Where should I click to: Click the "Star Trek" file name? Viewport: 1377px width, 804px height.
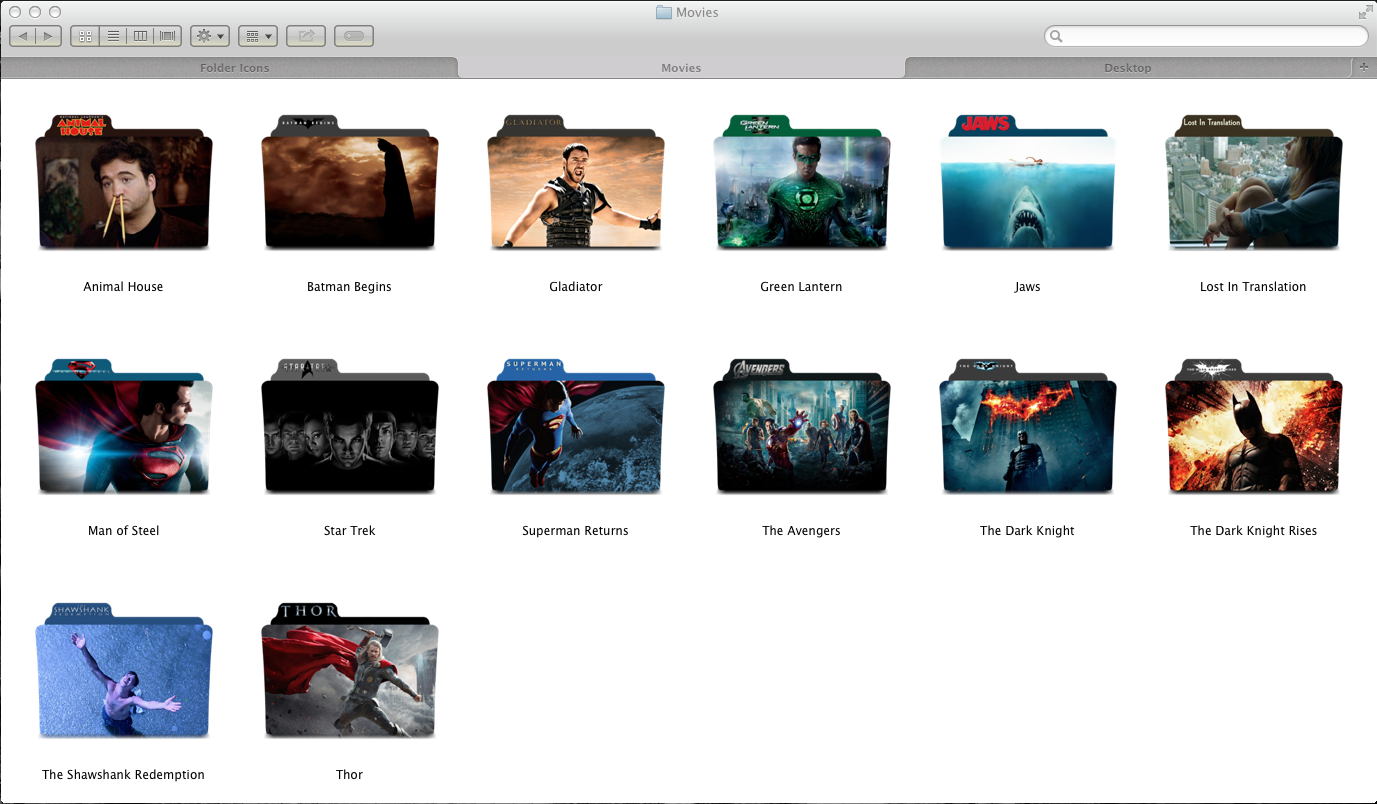[349, 531]
